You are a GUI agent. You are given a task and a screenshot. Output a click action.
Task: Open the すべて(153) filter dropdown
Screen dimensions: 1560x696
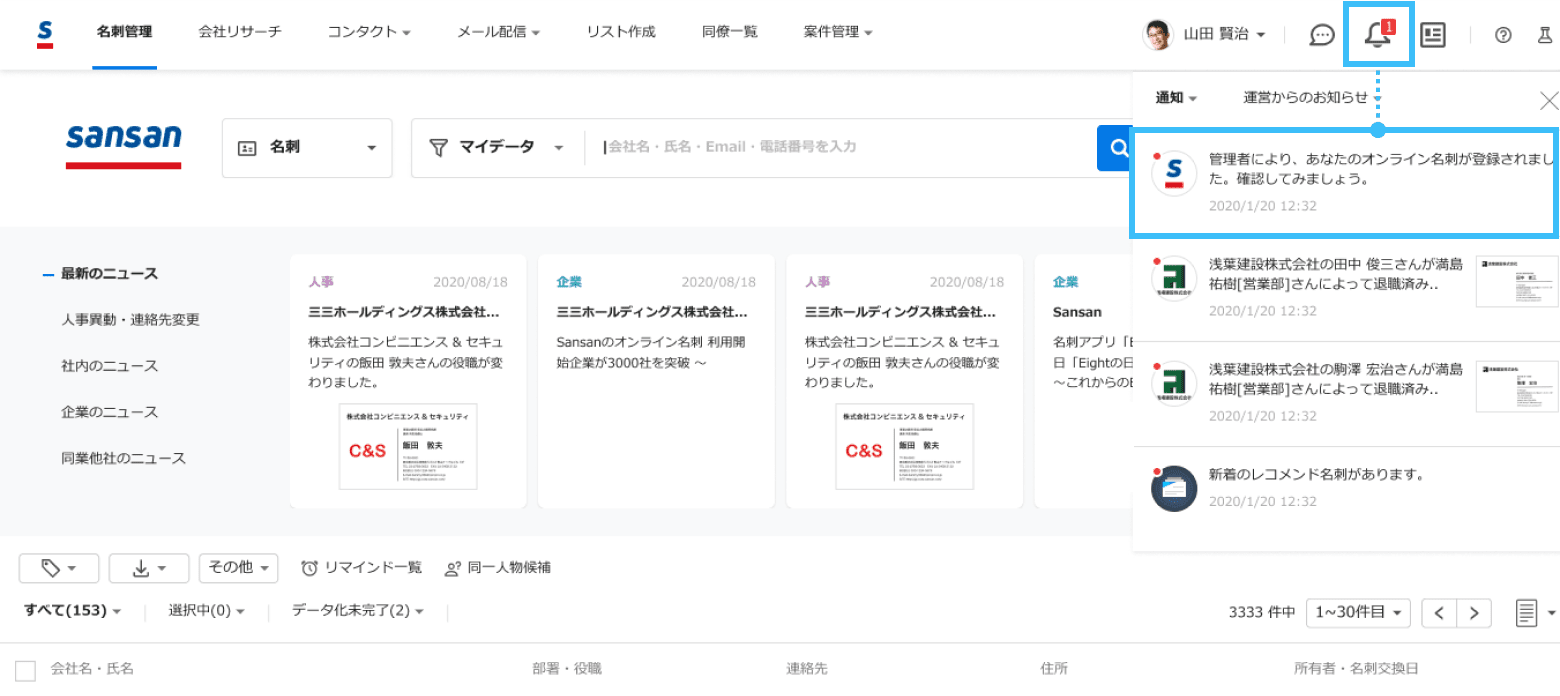(x=73, y=611)
